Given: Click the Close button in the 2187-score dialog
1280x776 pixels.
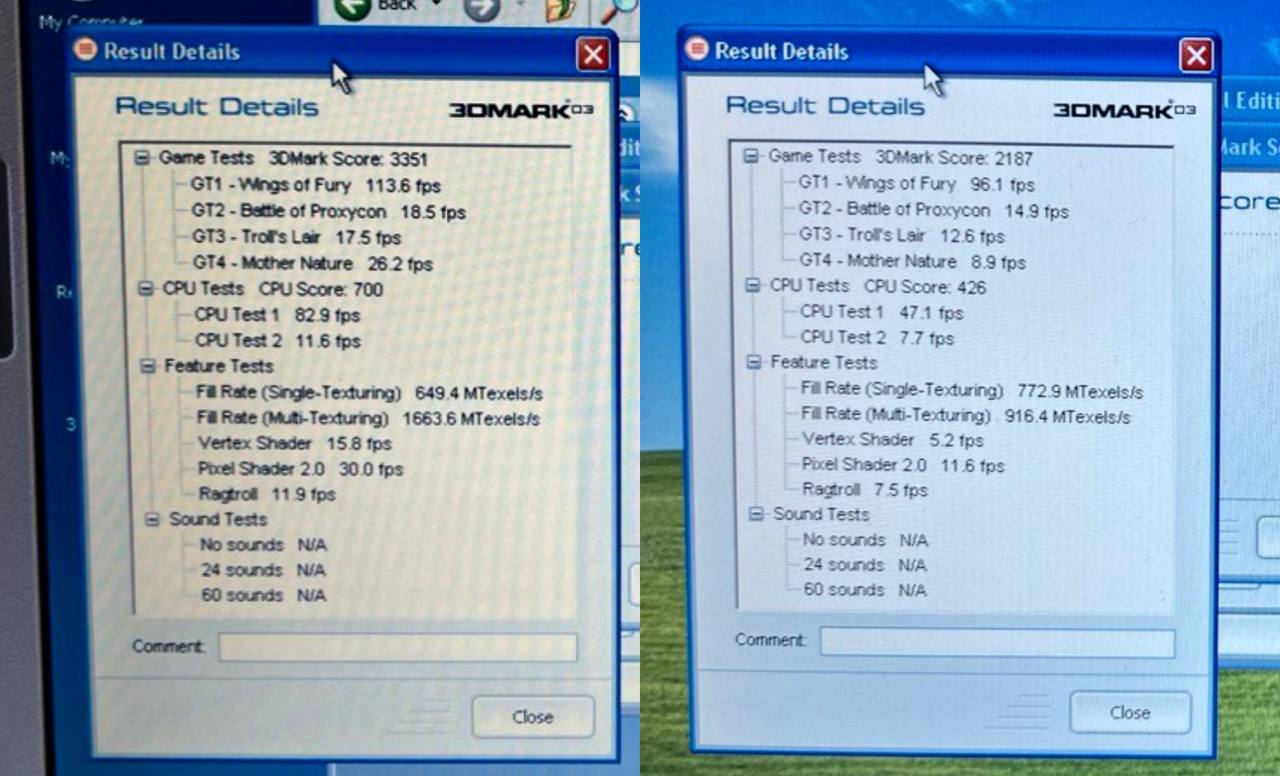Looking at the screenshot, I should tap(1130, 713).
